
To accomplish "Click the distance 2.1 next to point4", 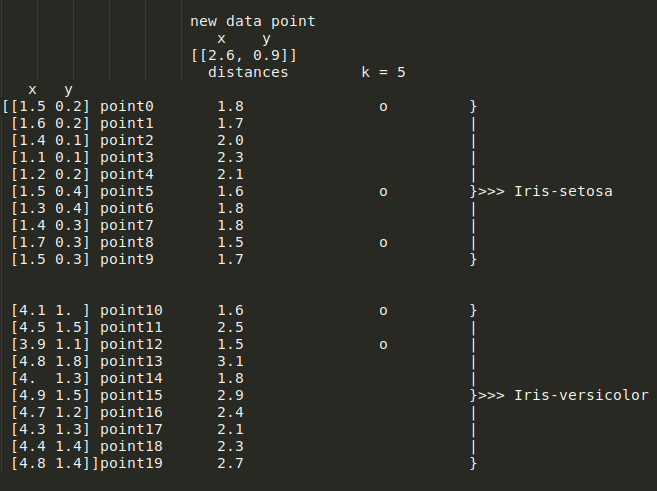I will point(230,174).
